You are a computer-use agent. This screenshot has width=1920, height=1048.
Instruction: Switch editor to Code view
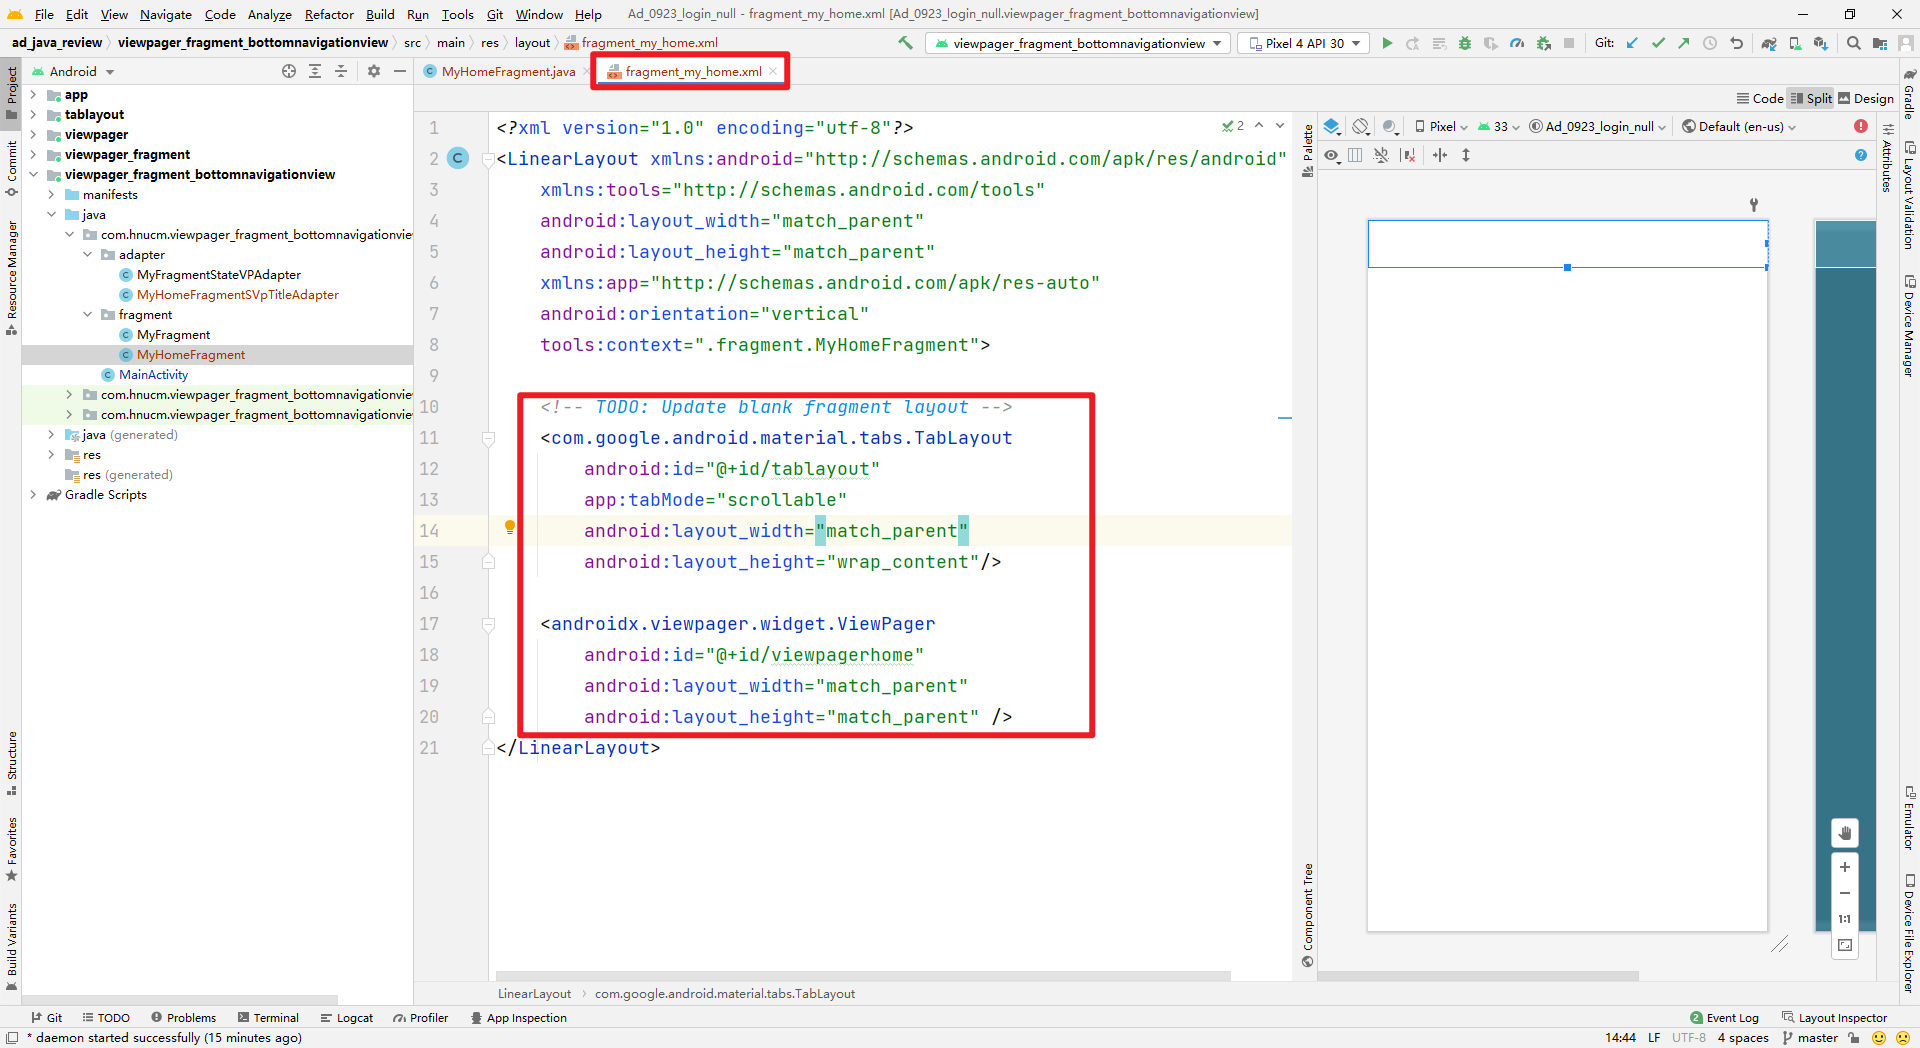coord(1760,98)
